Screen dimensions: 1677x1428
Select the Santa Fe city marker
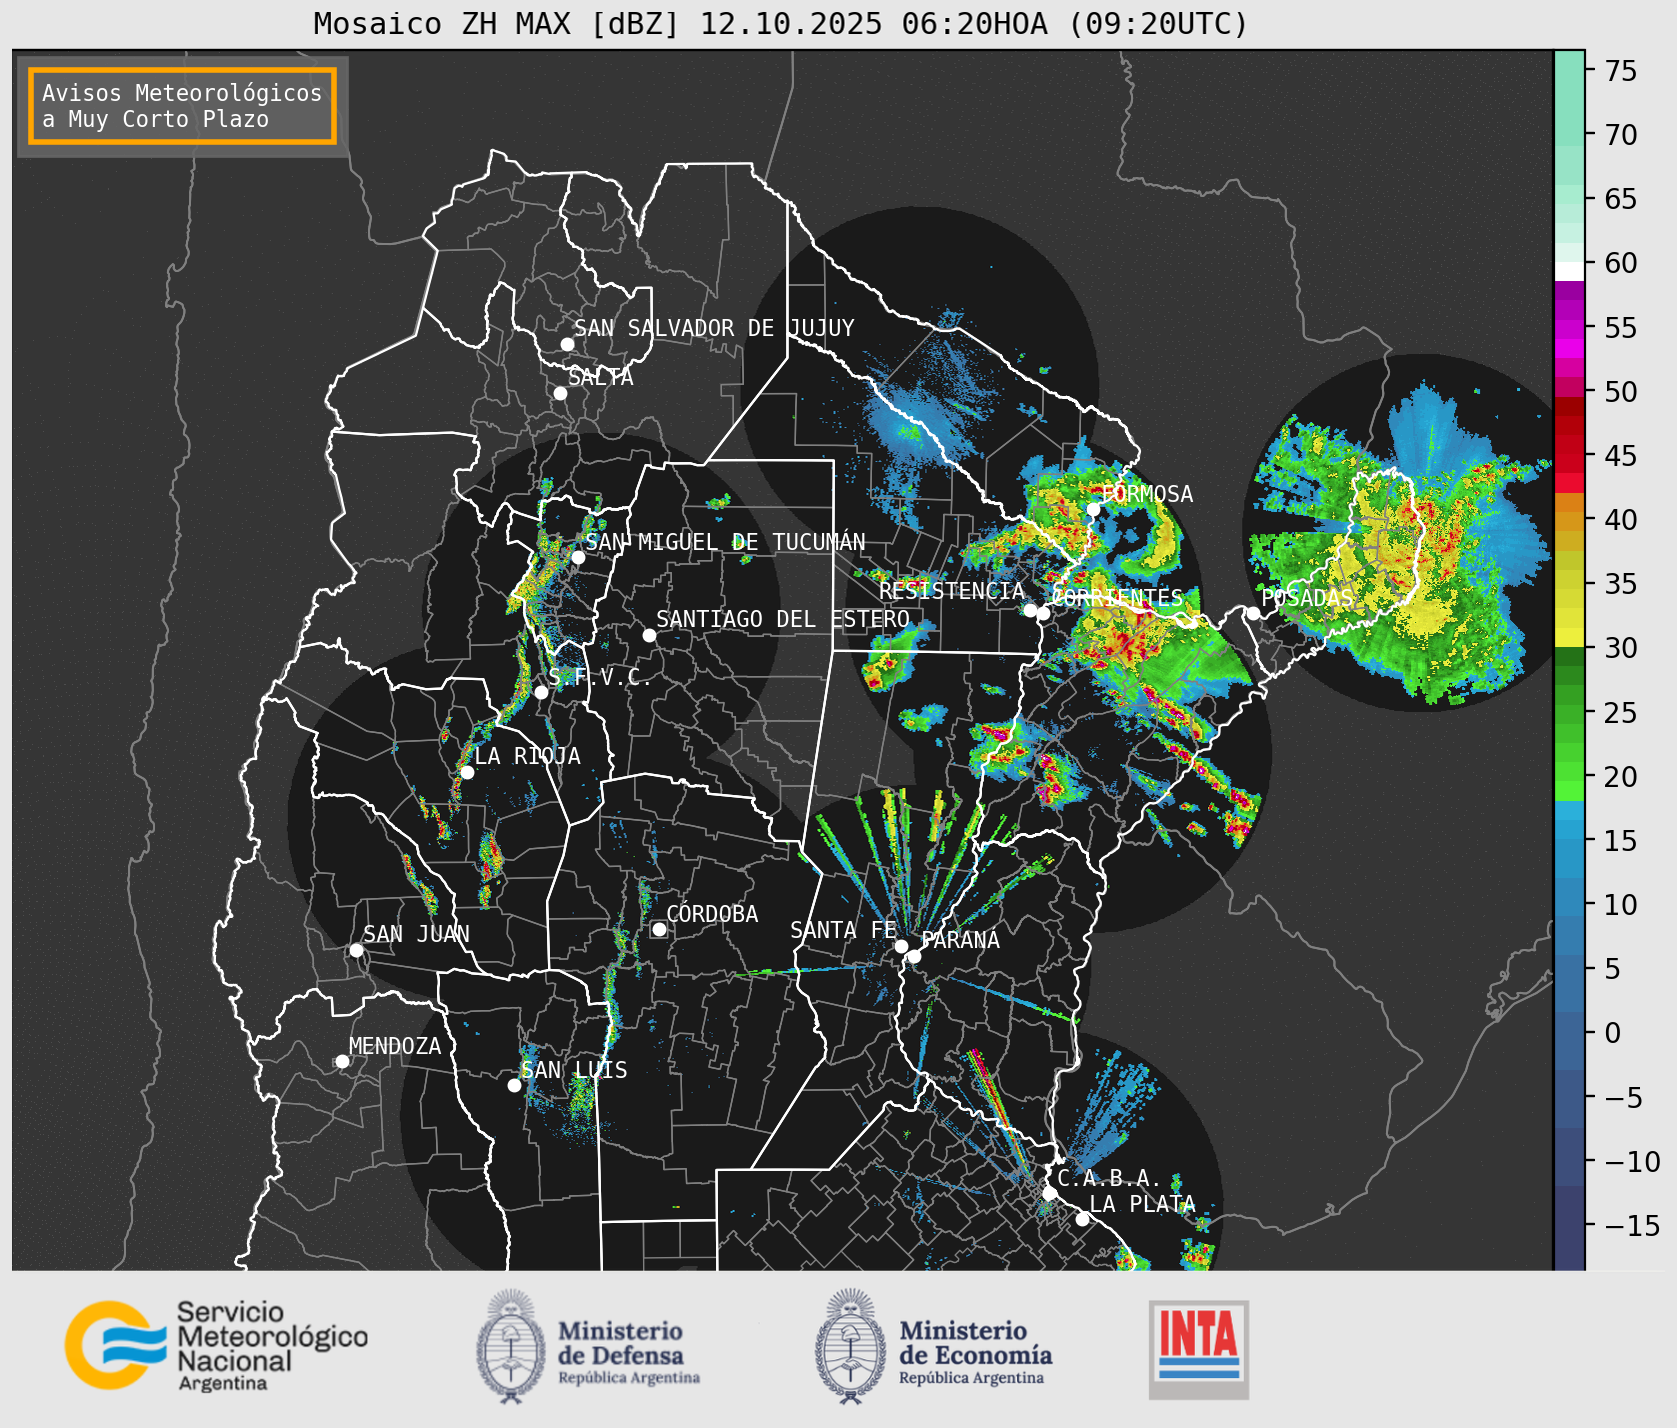pyautogui.click(x=901, y=946)
